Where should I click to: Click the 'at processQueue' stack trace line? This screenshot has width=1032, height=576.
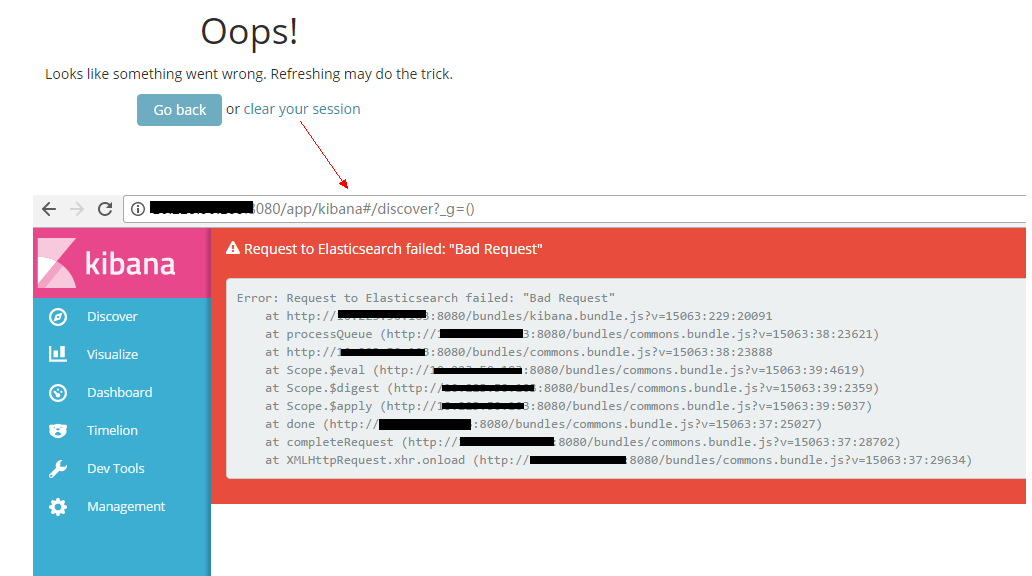click(x=572, y=334)
